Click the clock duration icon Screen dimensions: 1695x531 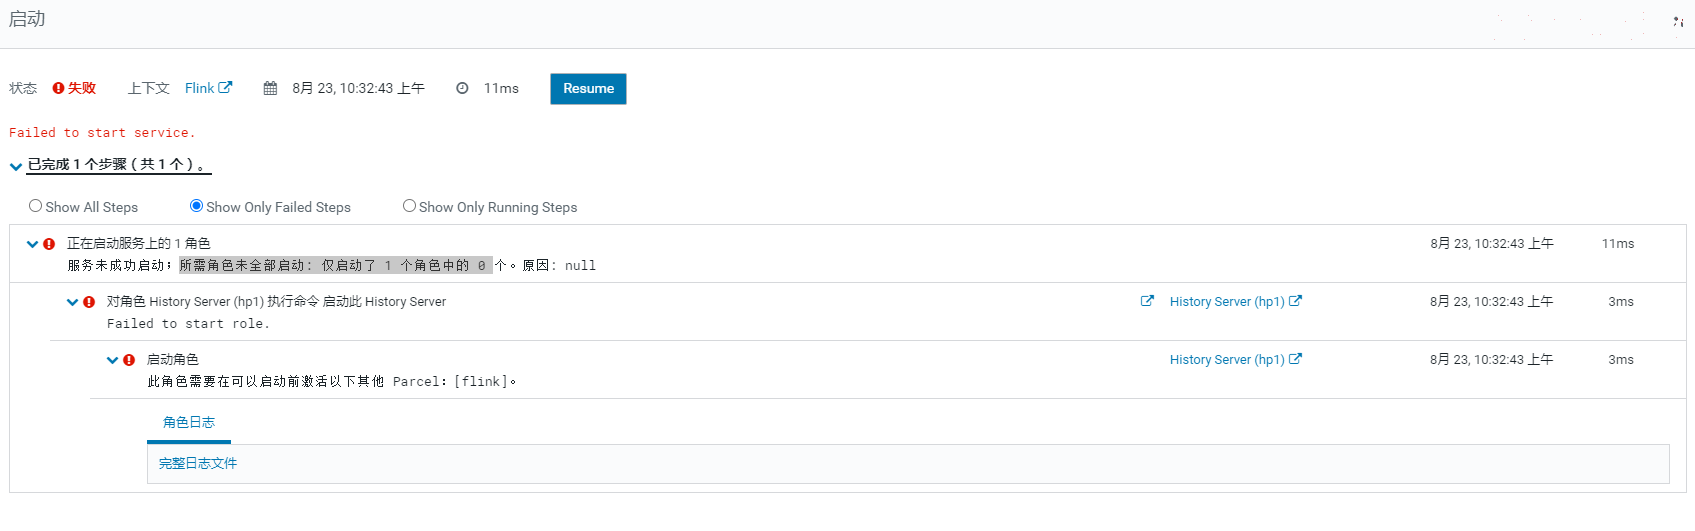click(x=462, y=88)
